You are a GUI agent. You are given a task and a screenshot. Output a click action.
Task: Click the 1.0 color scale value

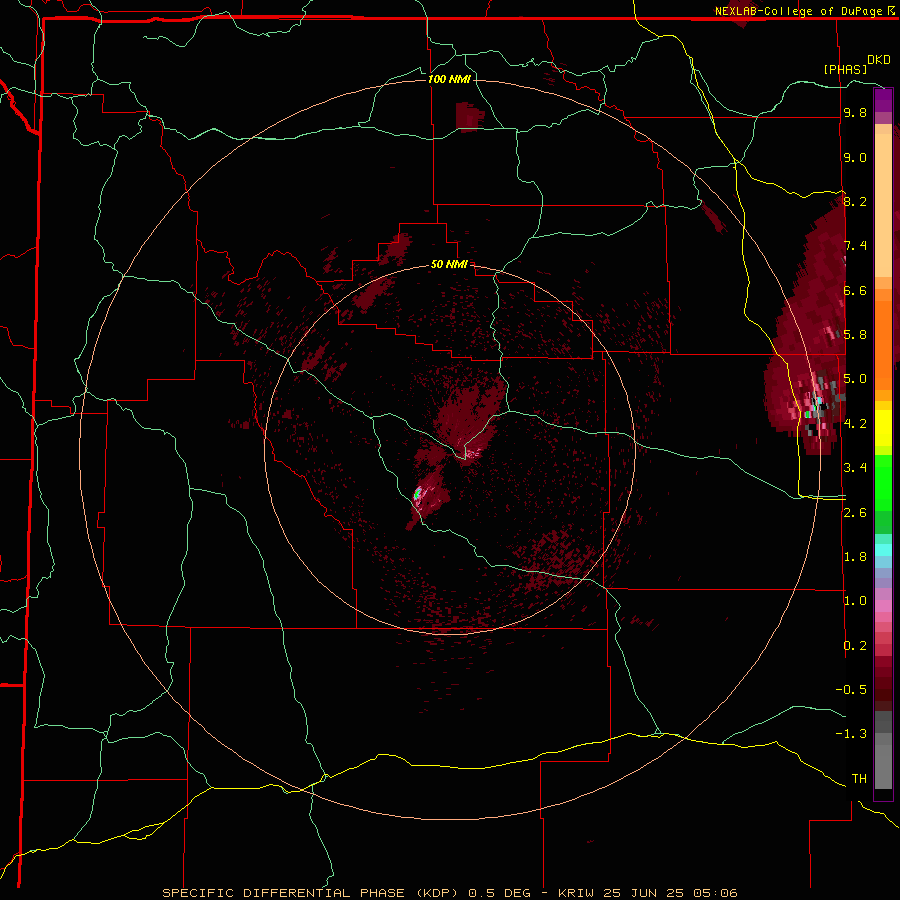(855, 601)
